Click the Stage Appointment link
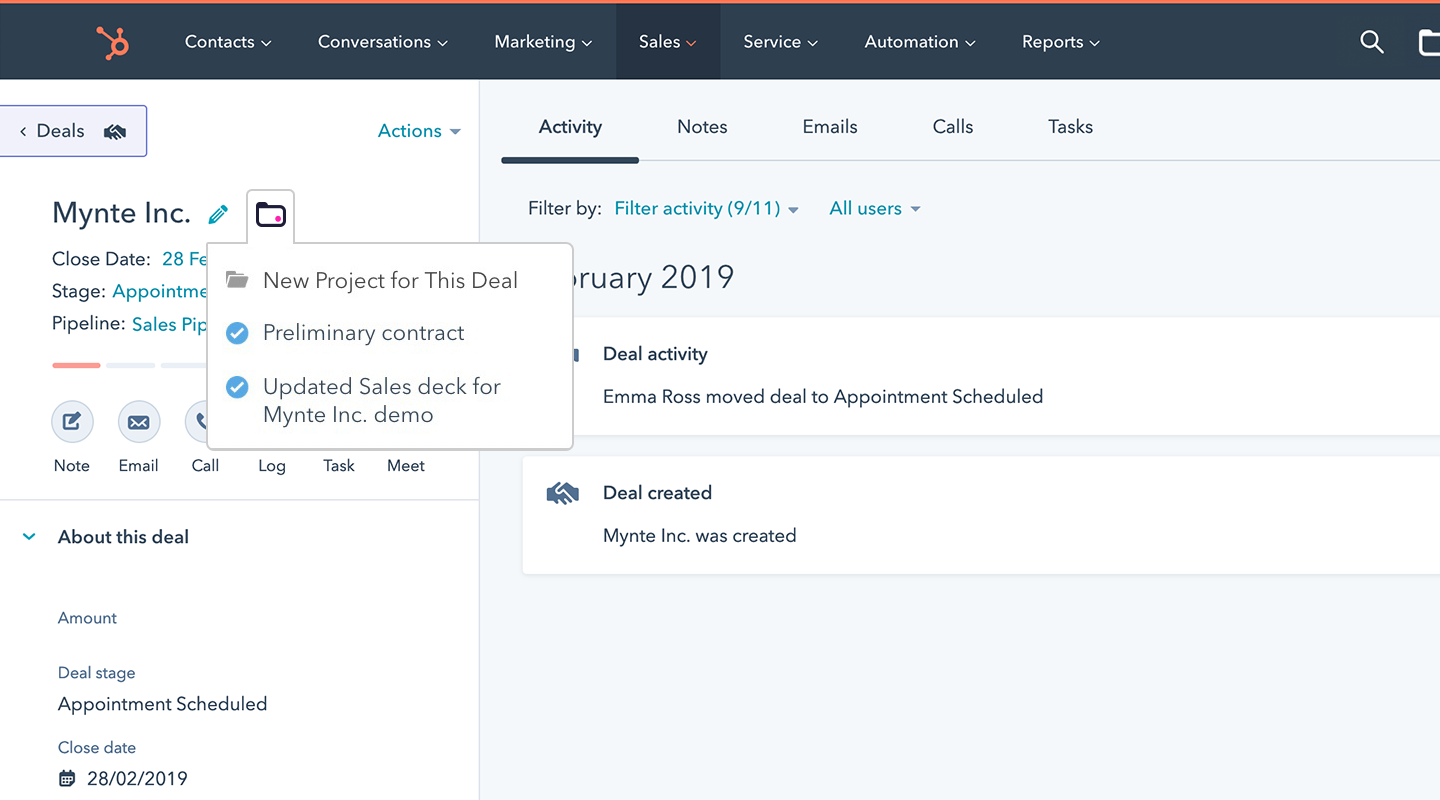This screenshot has width=1440, height=800. pos(160,291)
